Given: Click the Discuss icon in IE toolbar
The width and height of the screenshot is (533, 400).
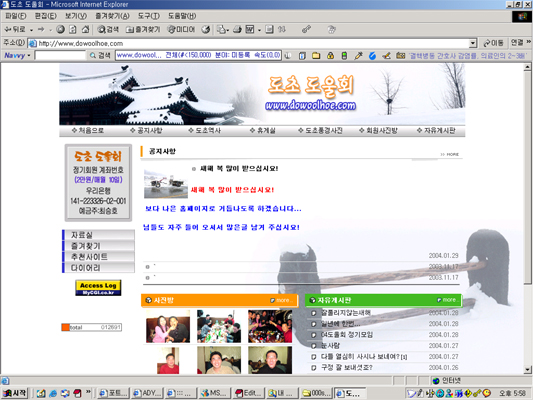Looking at the screenshot, I should pyautogui.click(x=269, y=30).
